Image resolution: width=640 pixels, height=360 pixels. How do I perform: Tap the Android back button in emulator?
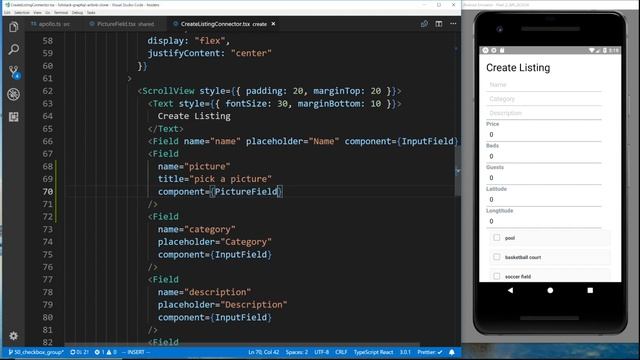(510, 290)
